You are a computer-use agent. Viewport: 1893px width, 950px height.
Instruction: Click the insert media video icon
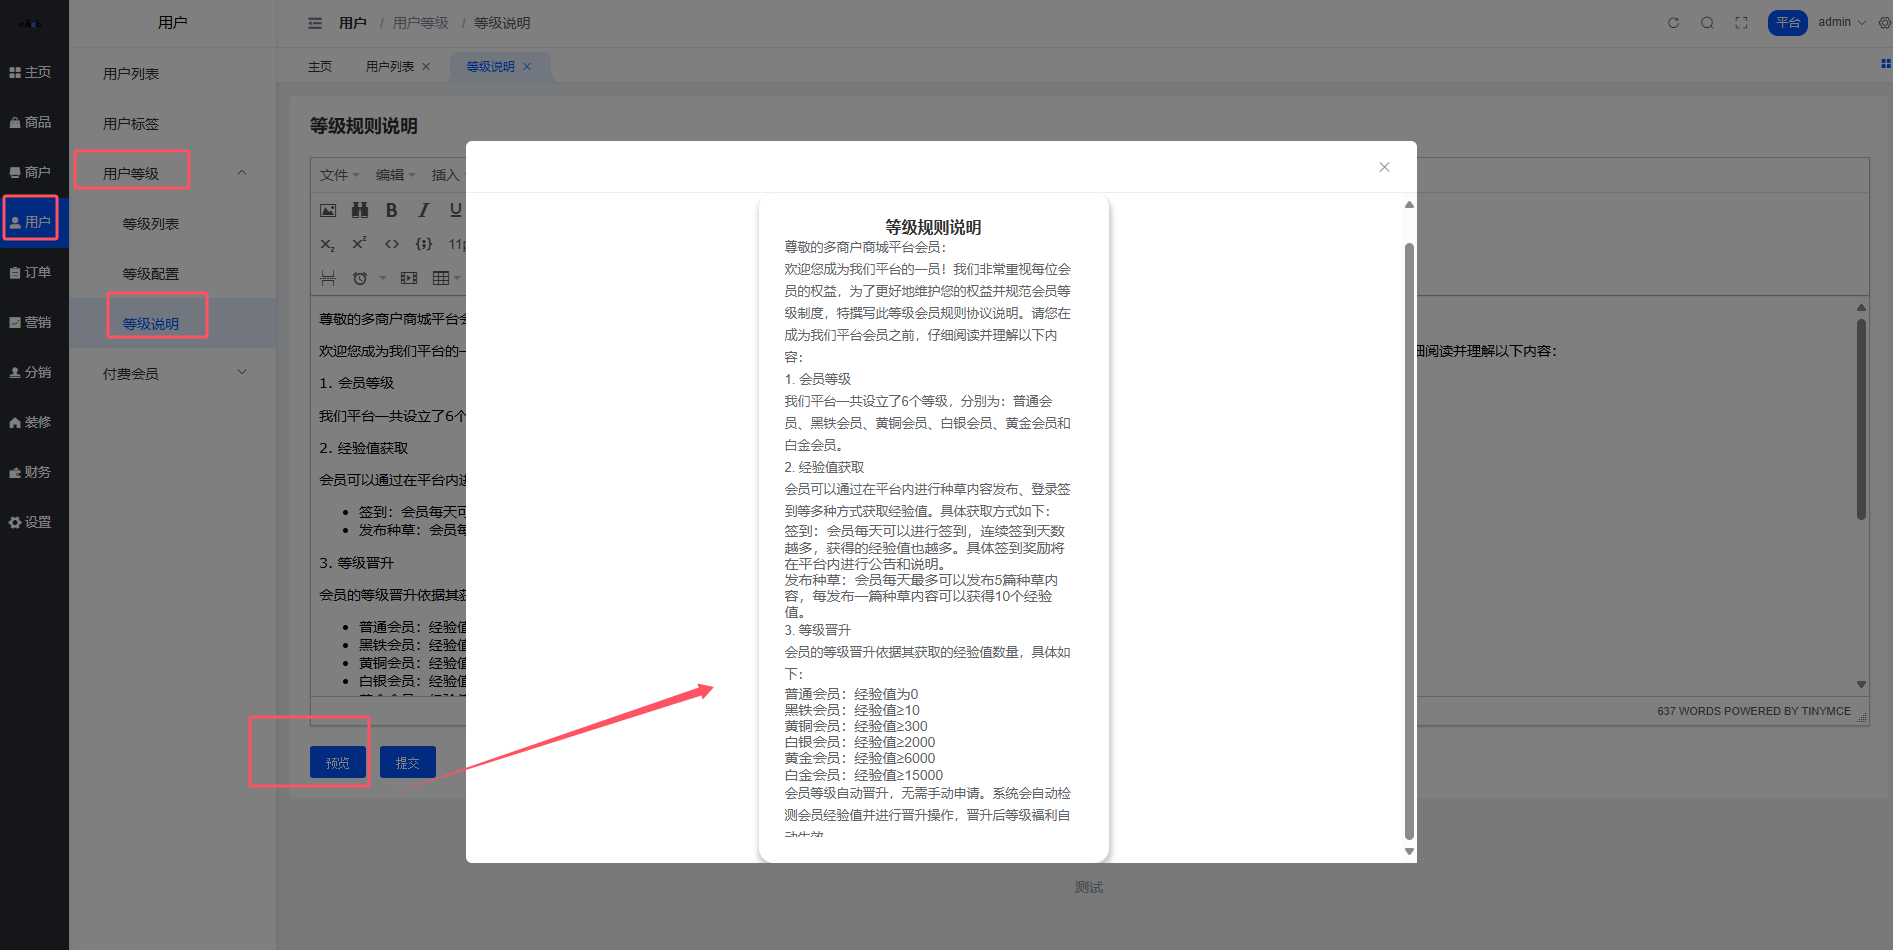[409, 278]
